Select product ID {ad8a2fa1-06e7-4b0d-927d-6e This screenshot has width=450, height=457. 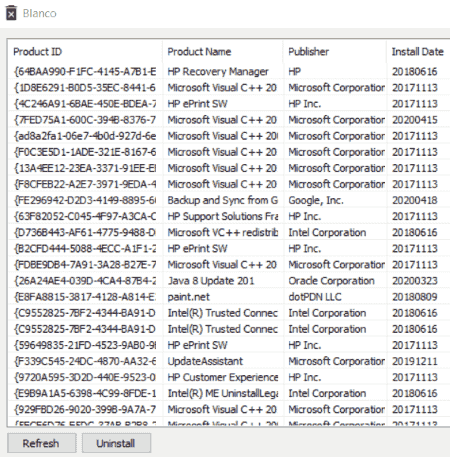pyautogui.click(x=85, y=136)
